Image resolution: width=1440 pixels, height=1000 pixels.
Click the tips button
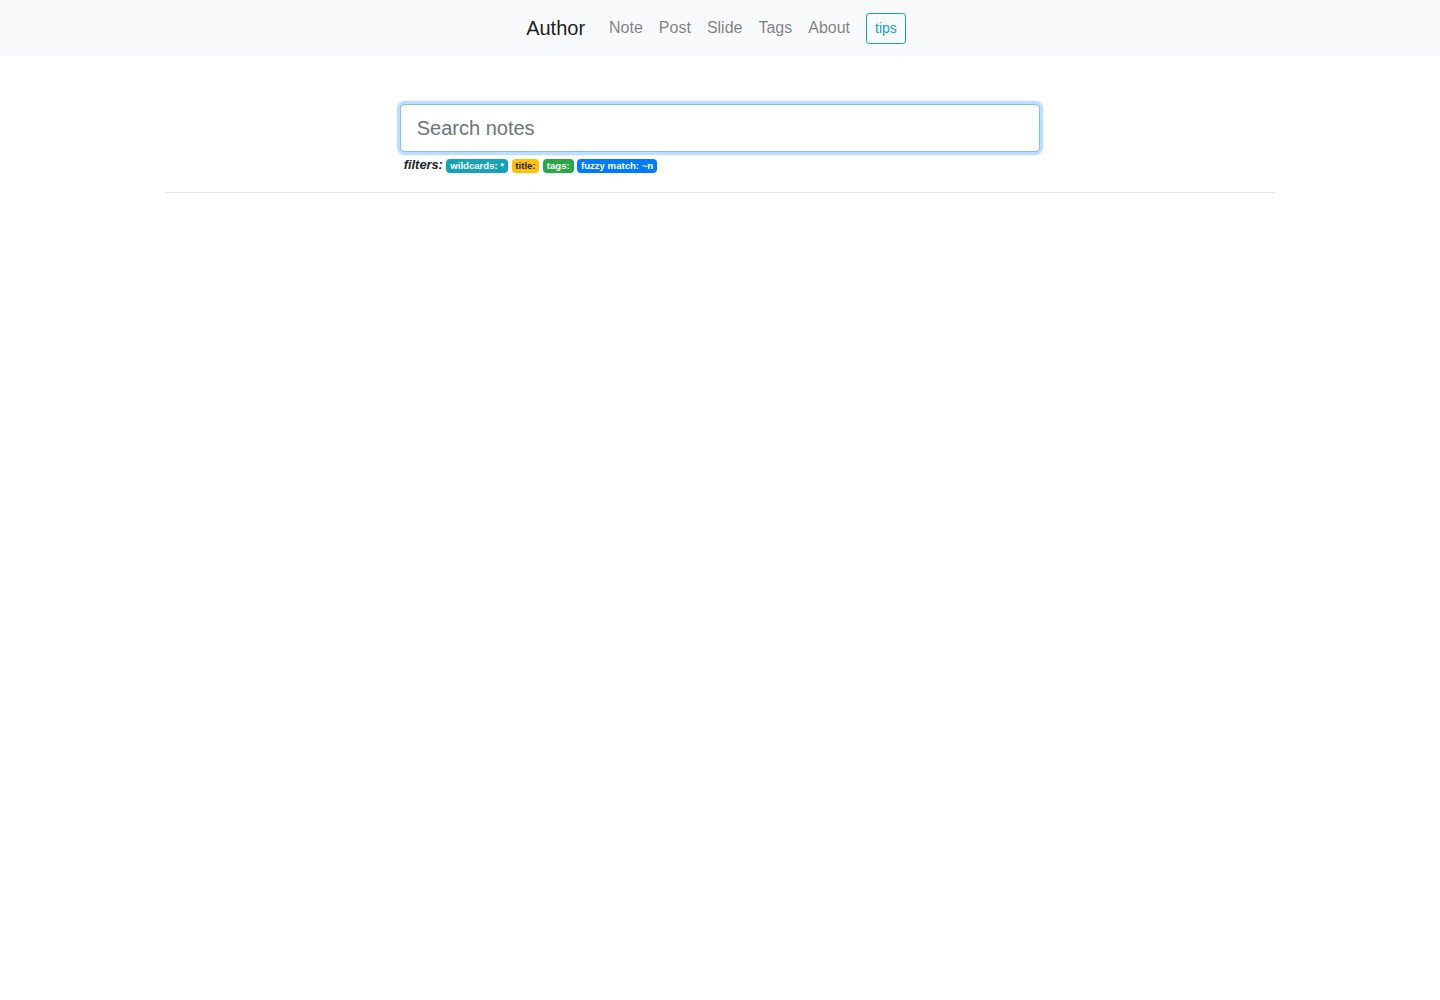click(886, 28)
